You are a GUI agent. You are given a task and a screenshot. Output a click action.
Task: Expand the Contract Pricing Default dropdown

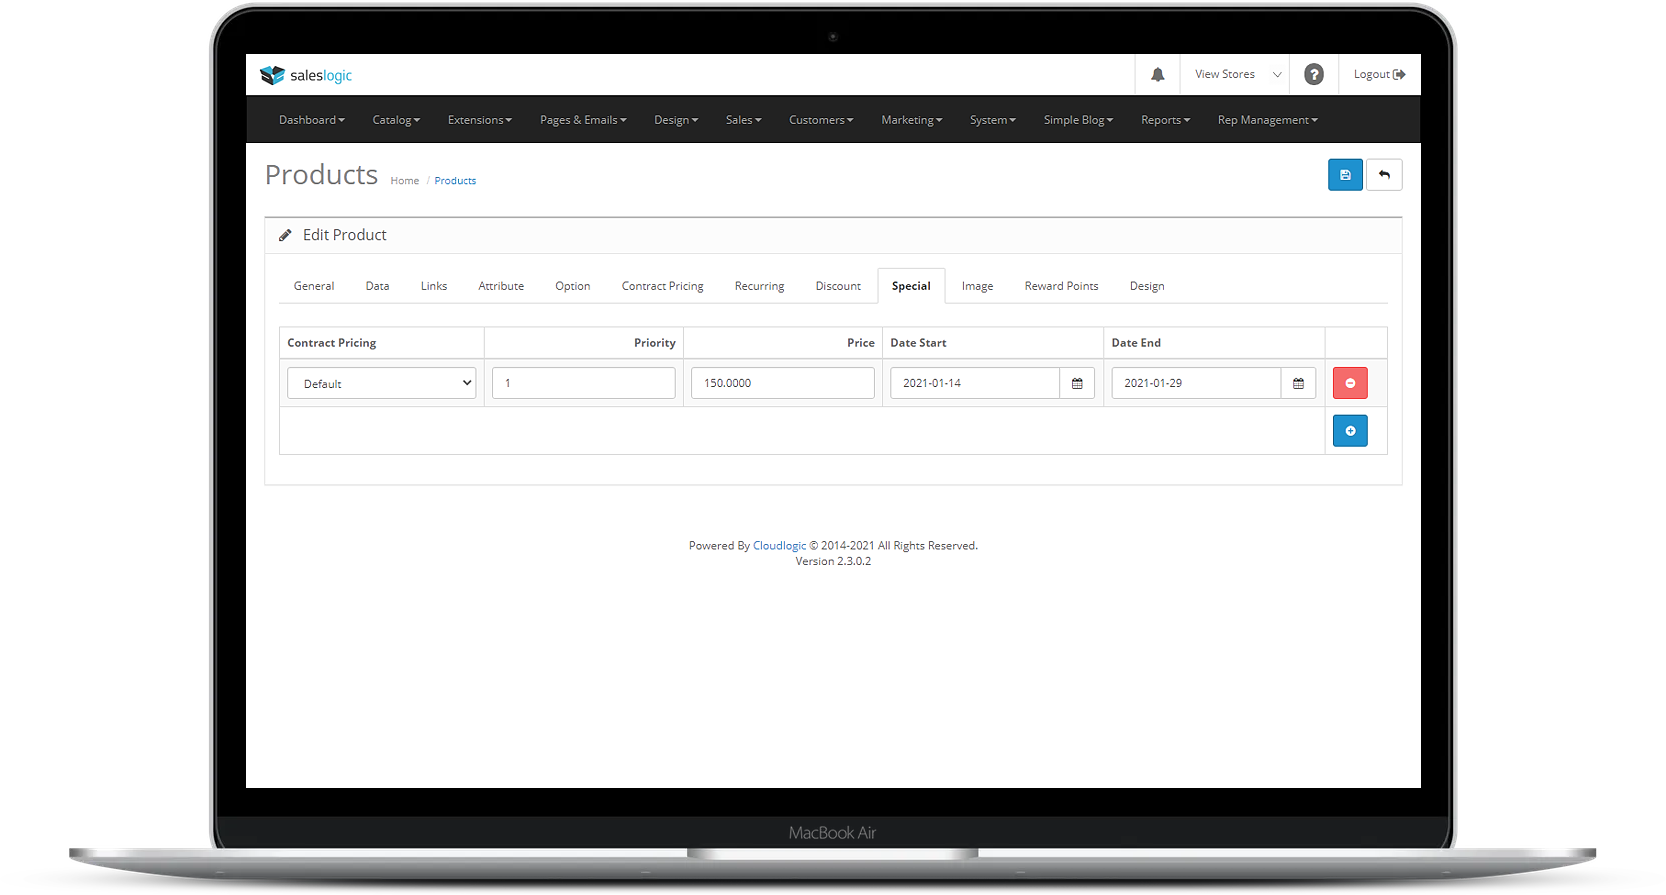[382, 383]
